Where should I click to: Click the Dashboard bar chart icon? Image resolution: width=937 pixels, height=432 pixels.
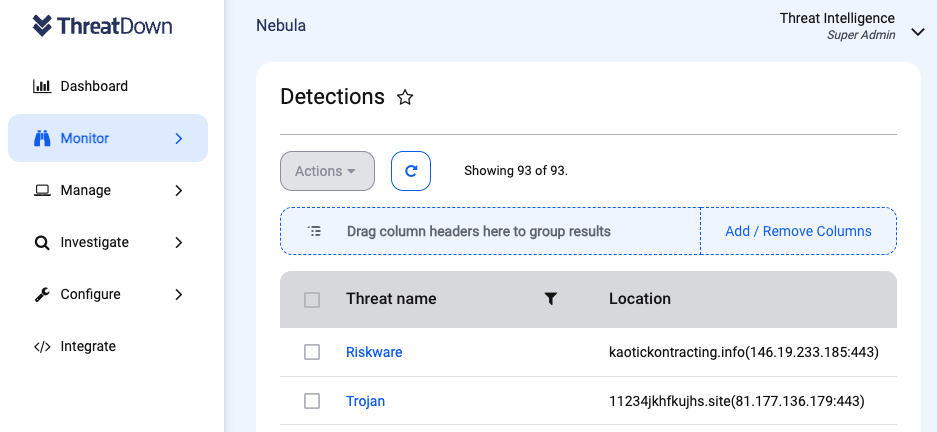[x=42, y=86]
